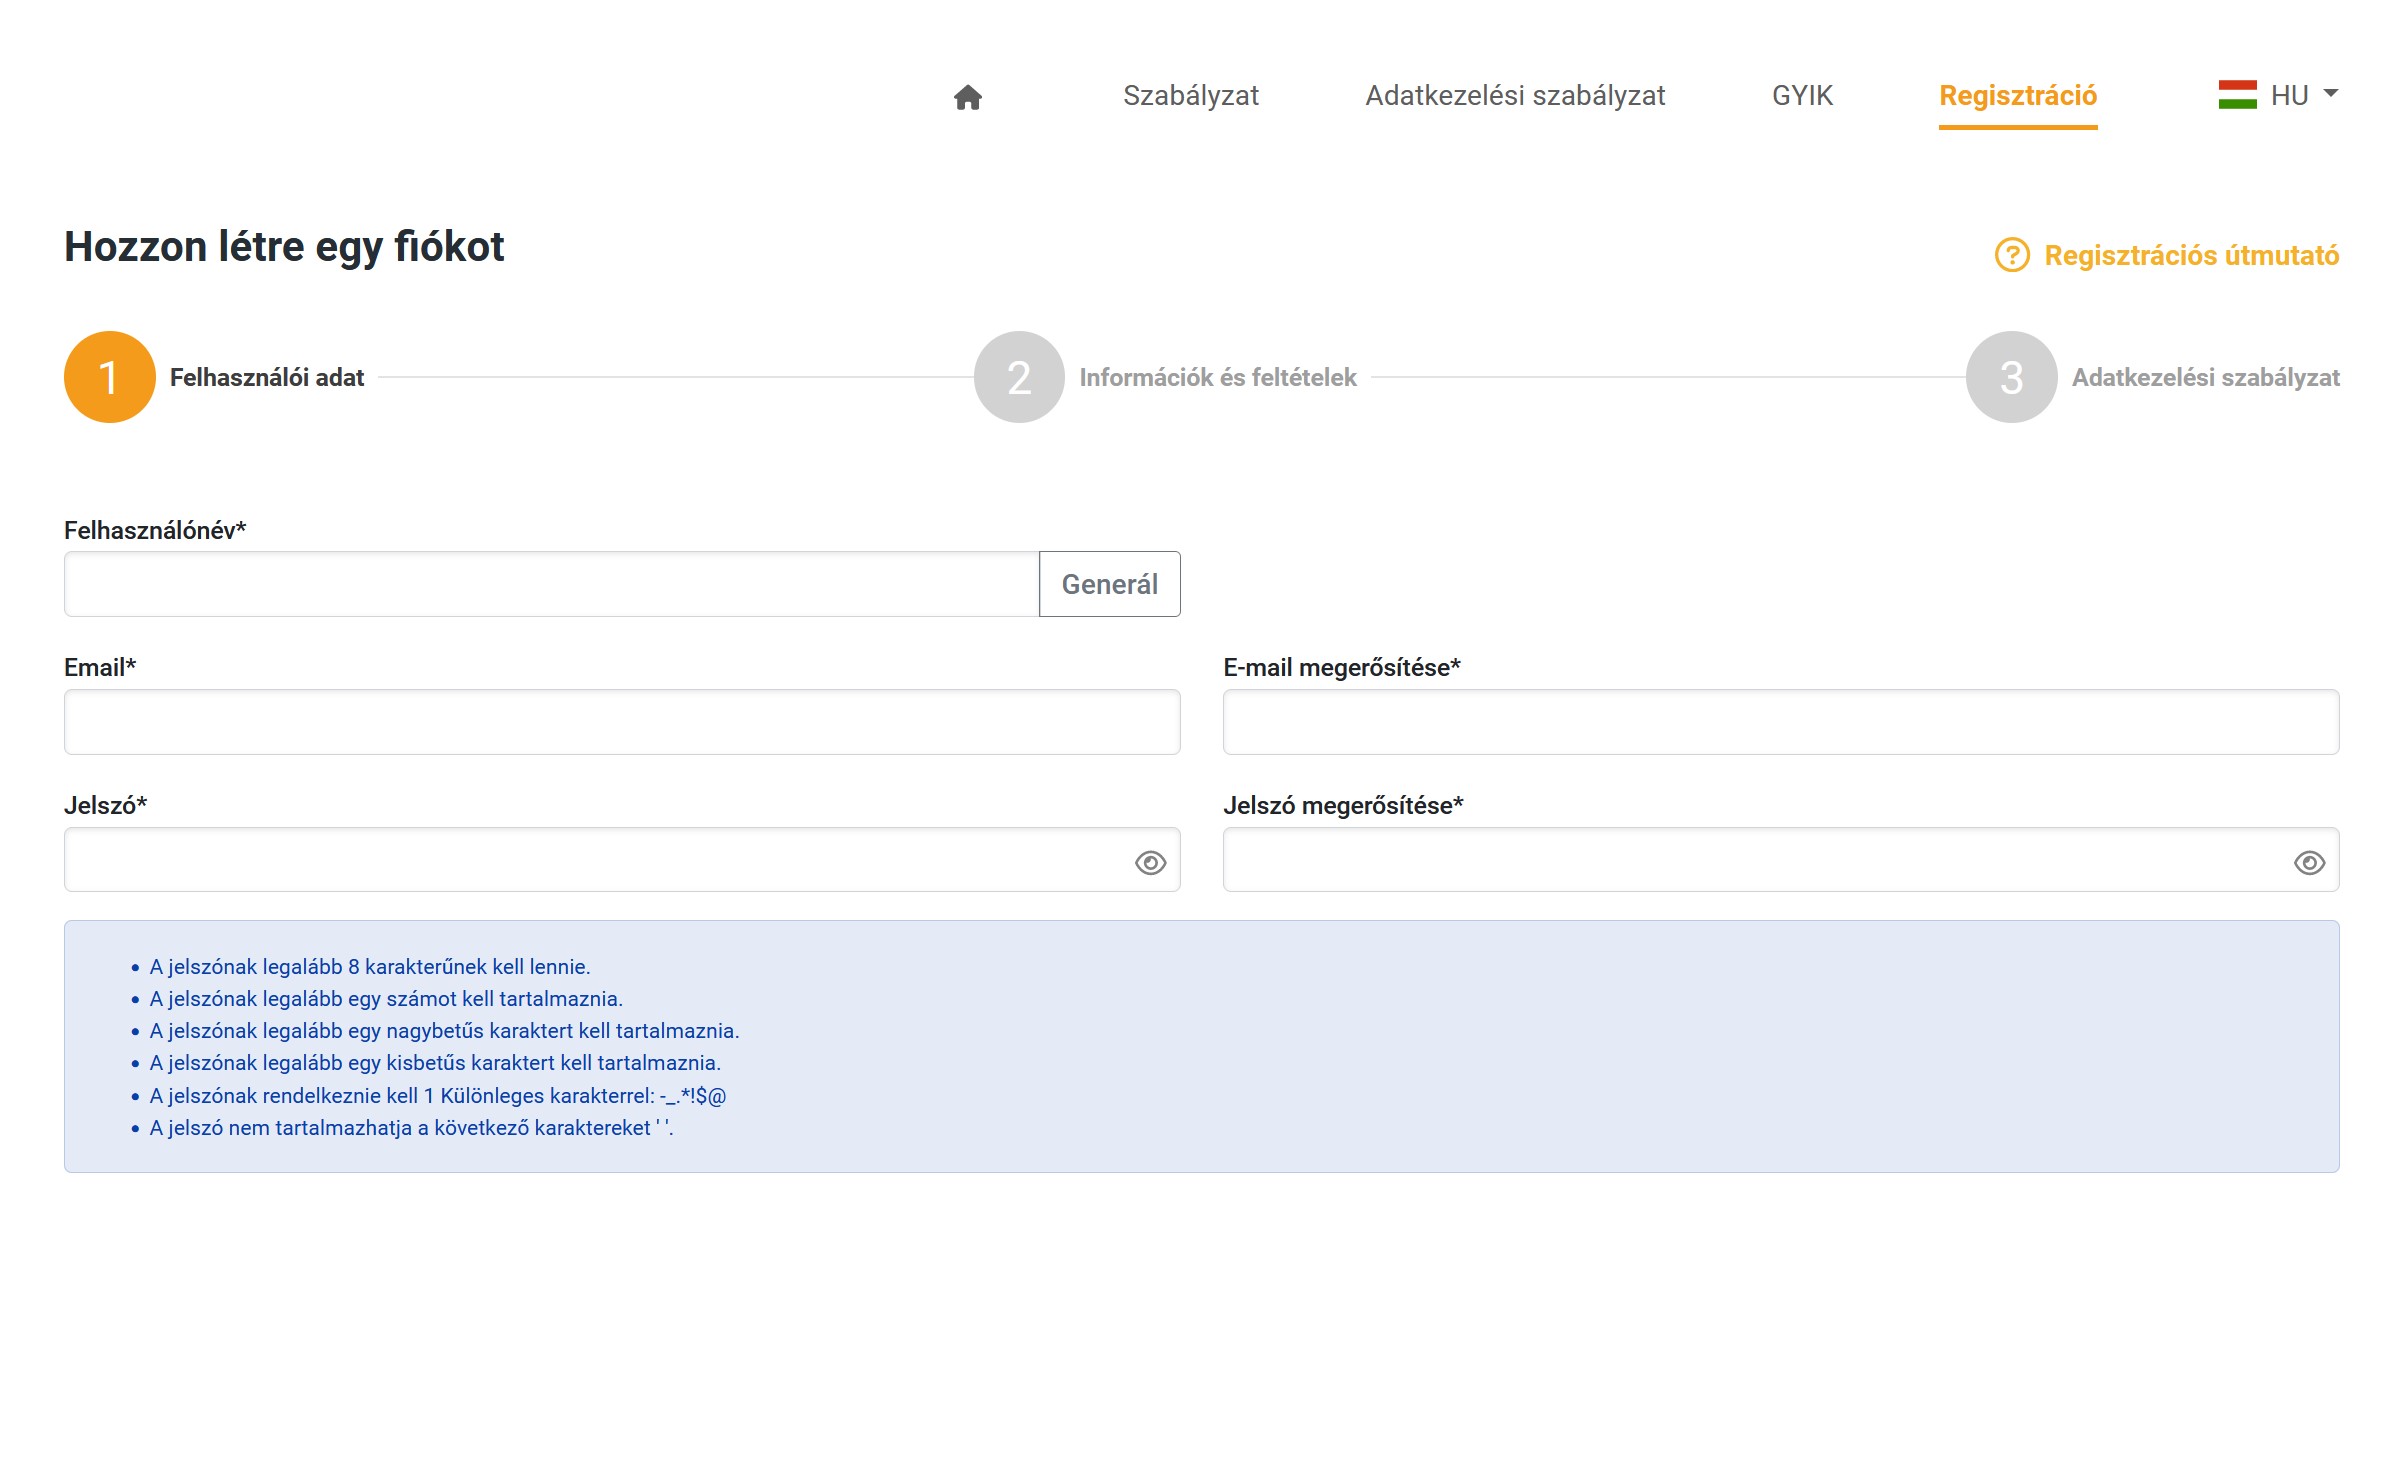Image resolution: width=2402 pixels, height=1477 pixels.
Task: Focus the Jelszó password field
Action: pos(622,860)
